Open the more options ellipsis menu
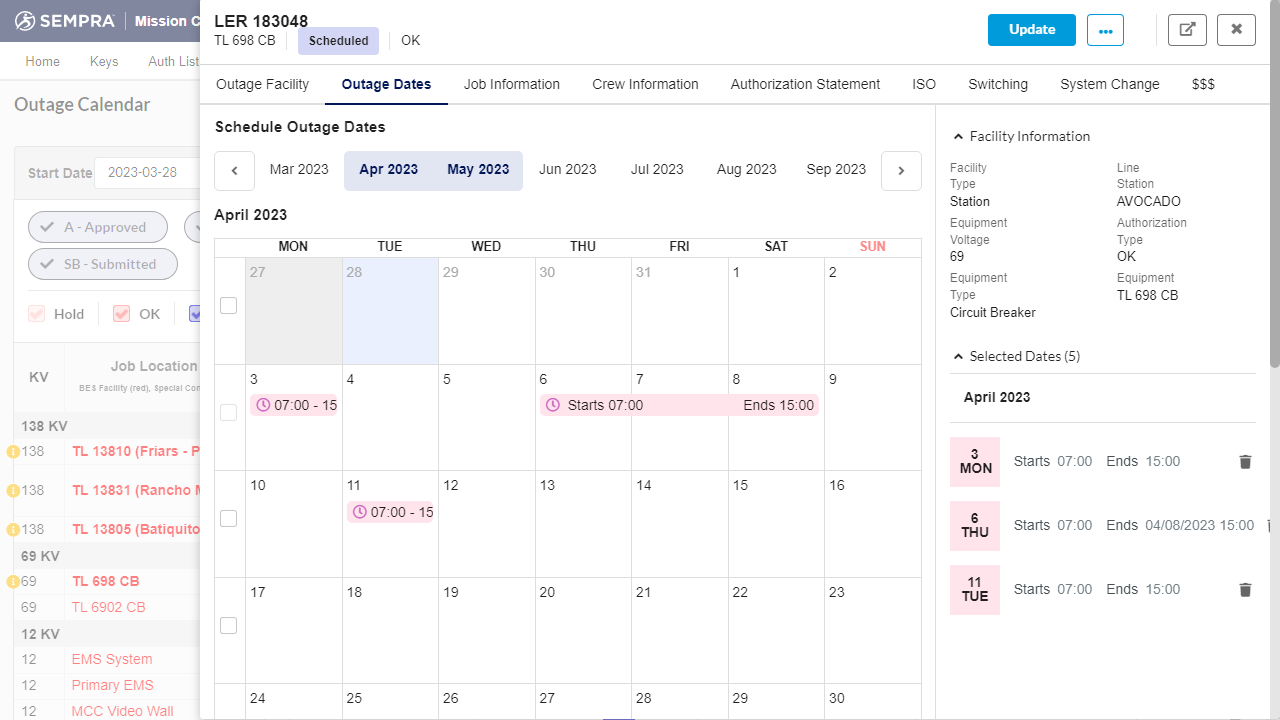 (x=1105, y=30)
